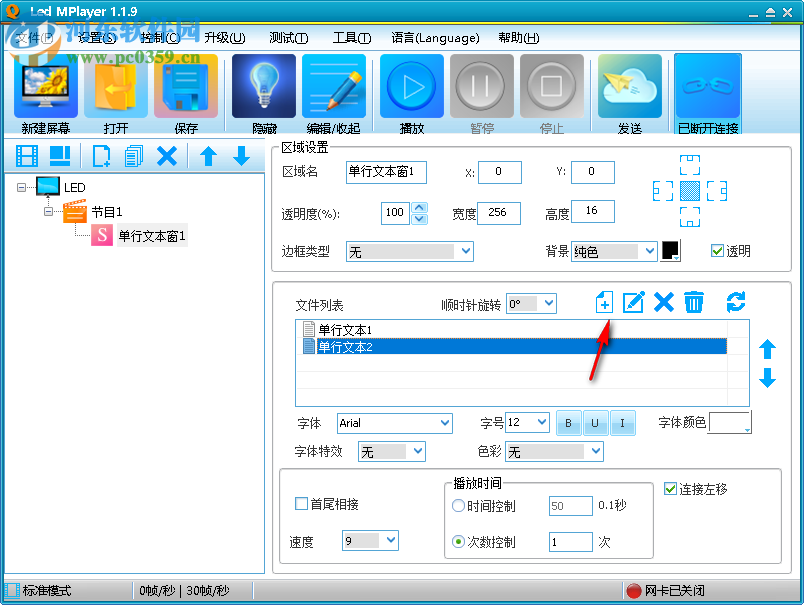Click the underline (U) formatting button
804x605 pixels.
click(595, 423)
